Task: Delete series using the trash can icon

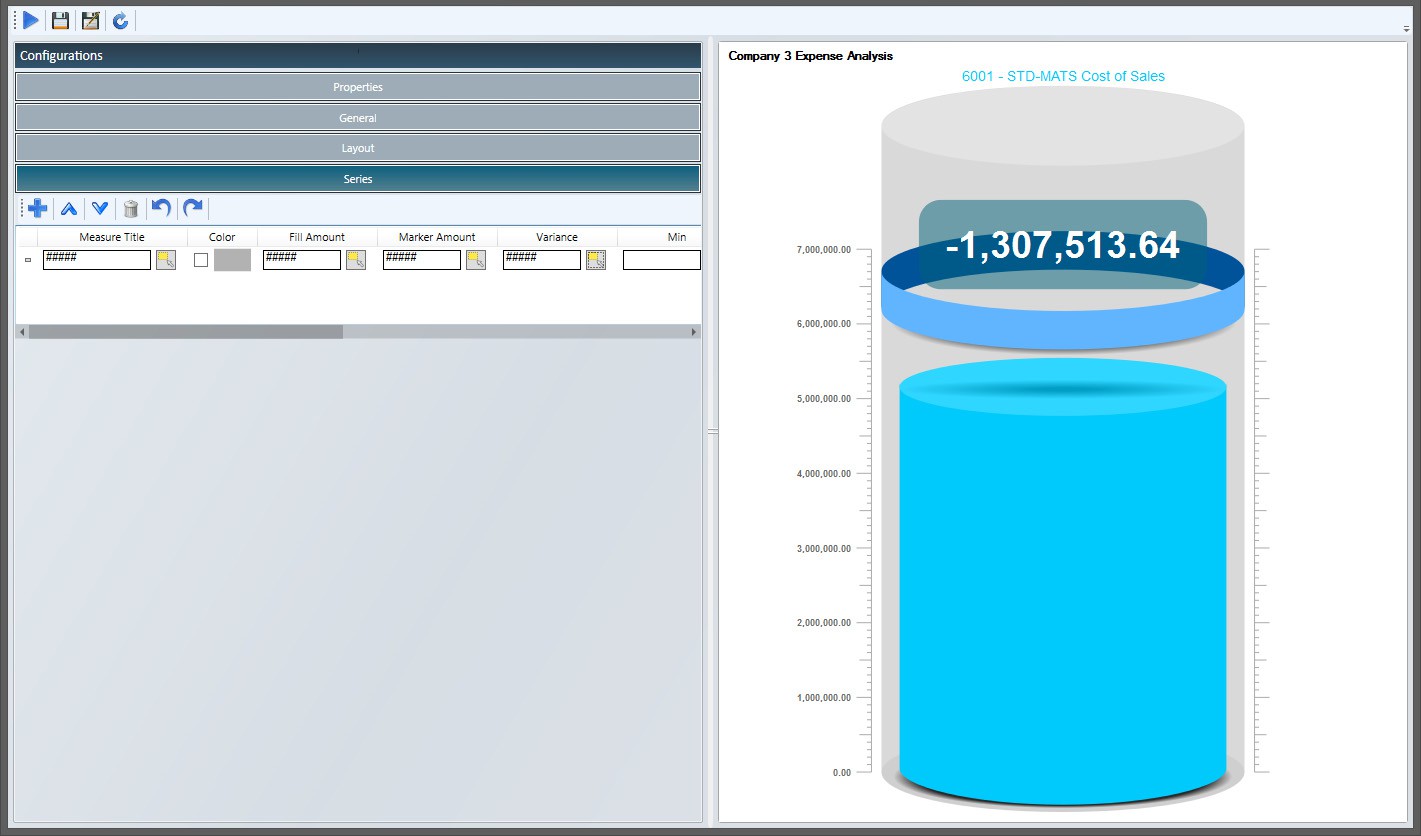Action: tap(131, 208)
